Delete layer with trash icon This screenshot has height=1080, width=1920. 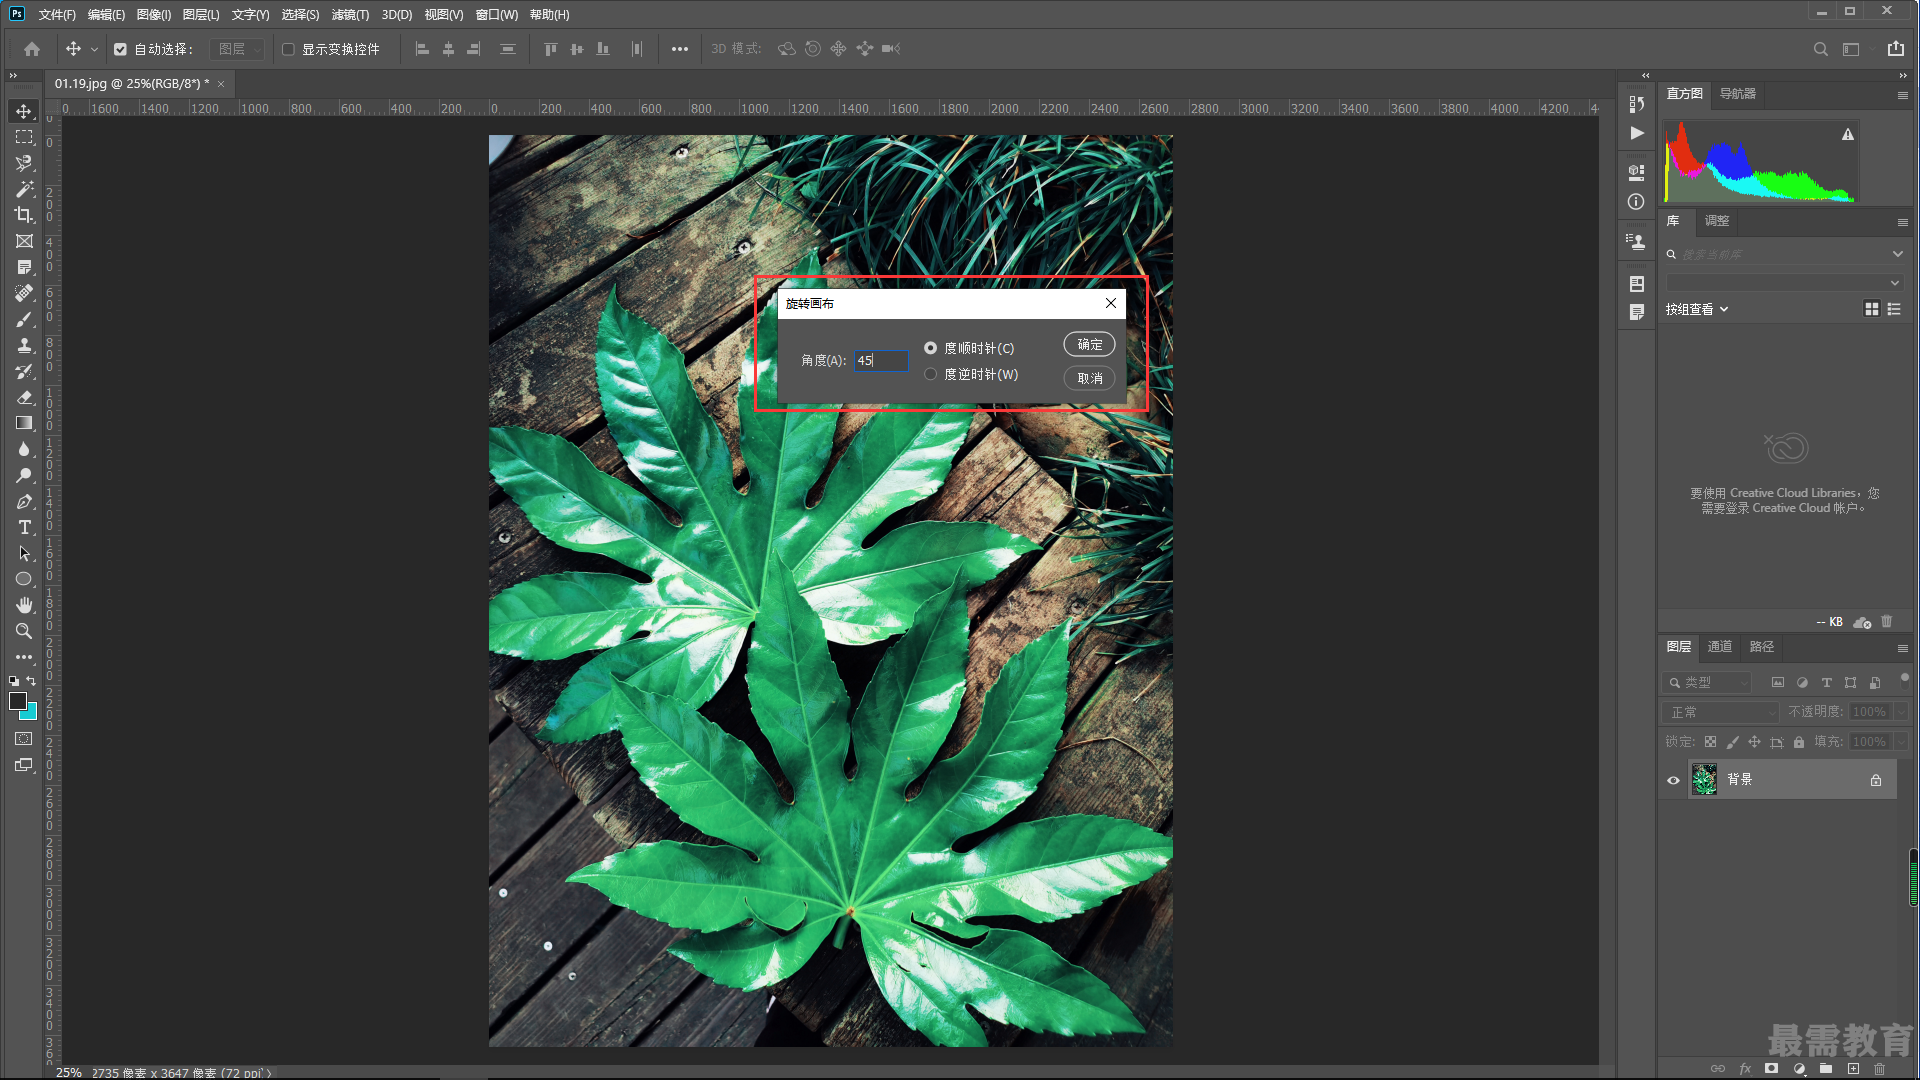(x=1879, y=1068)
